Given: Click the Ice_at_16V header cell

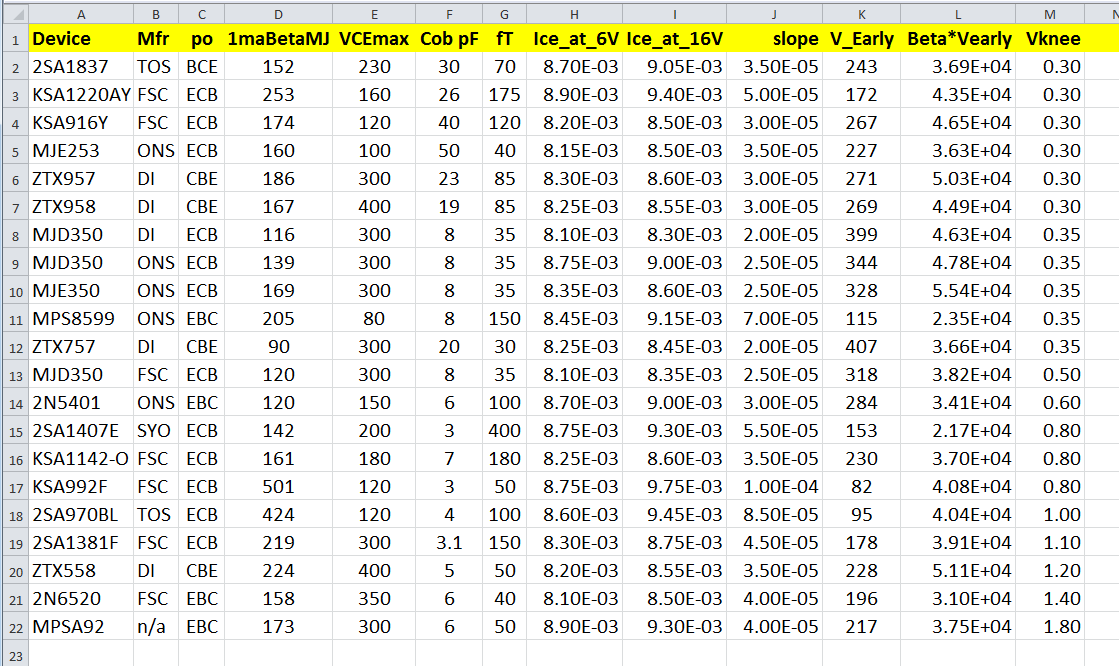Looking at the screenshot, I should 674,39.
